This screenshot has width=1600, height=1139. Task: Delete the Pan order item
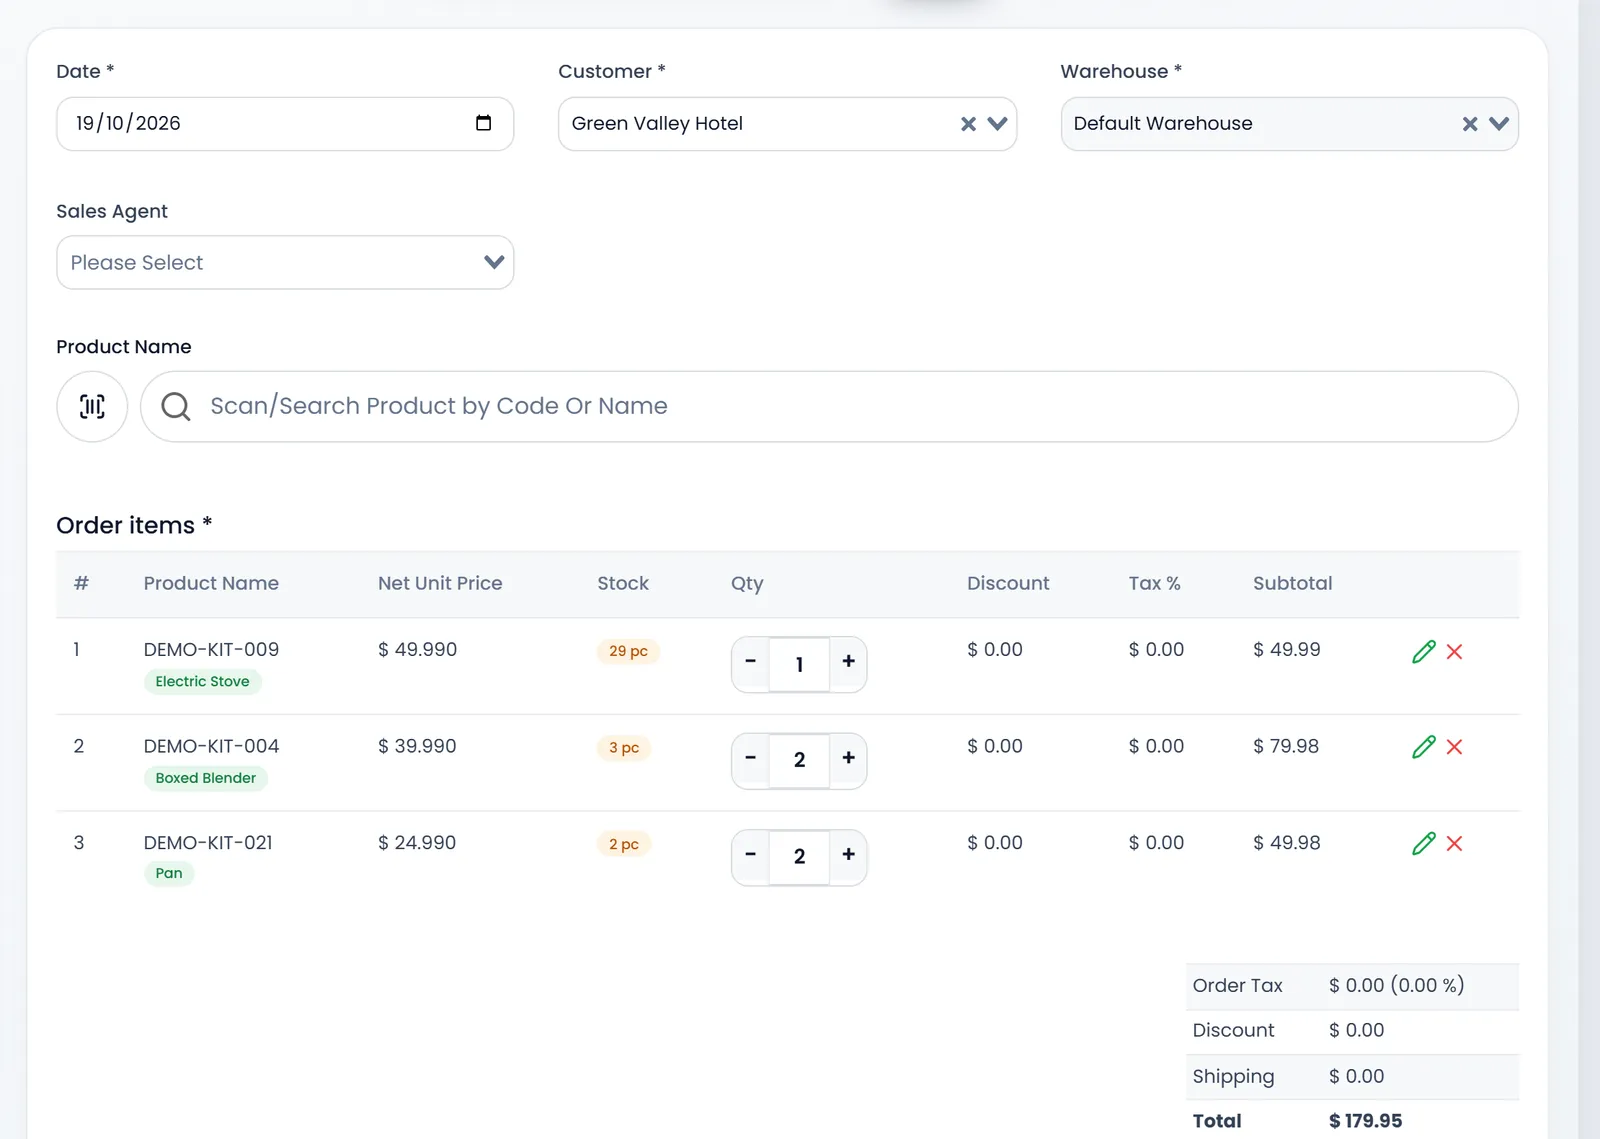pyautogui.click(x=1455, y=844)
